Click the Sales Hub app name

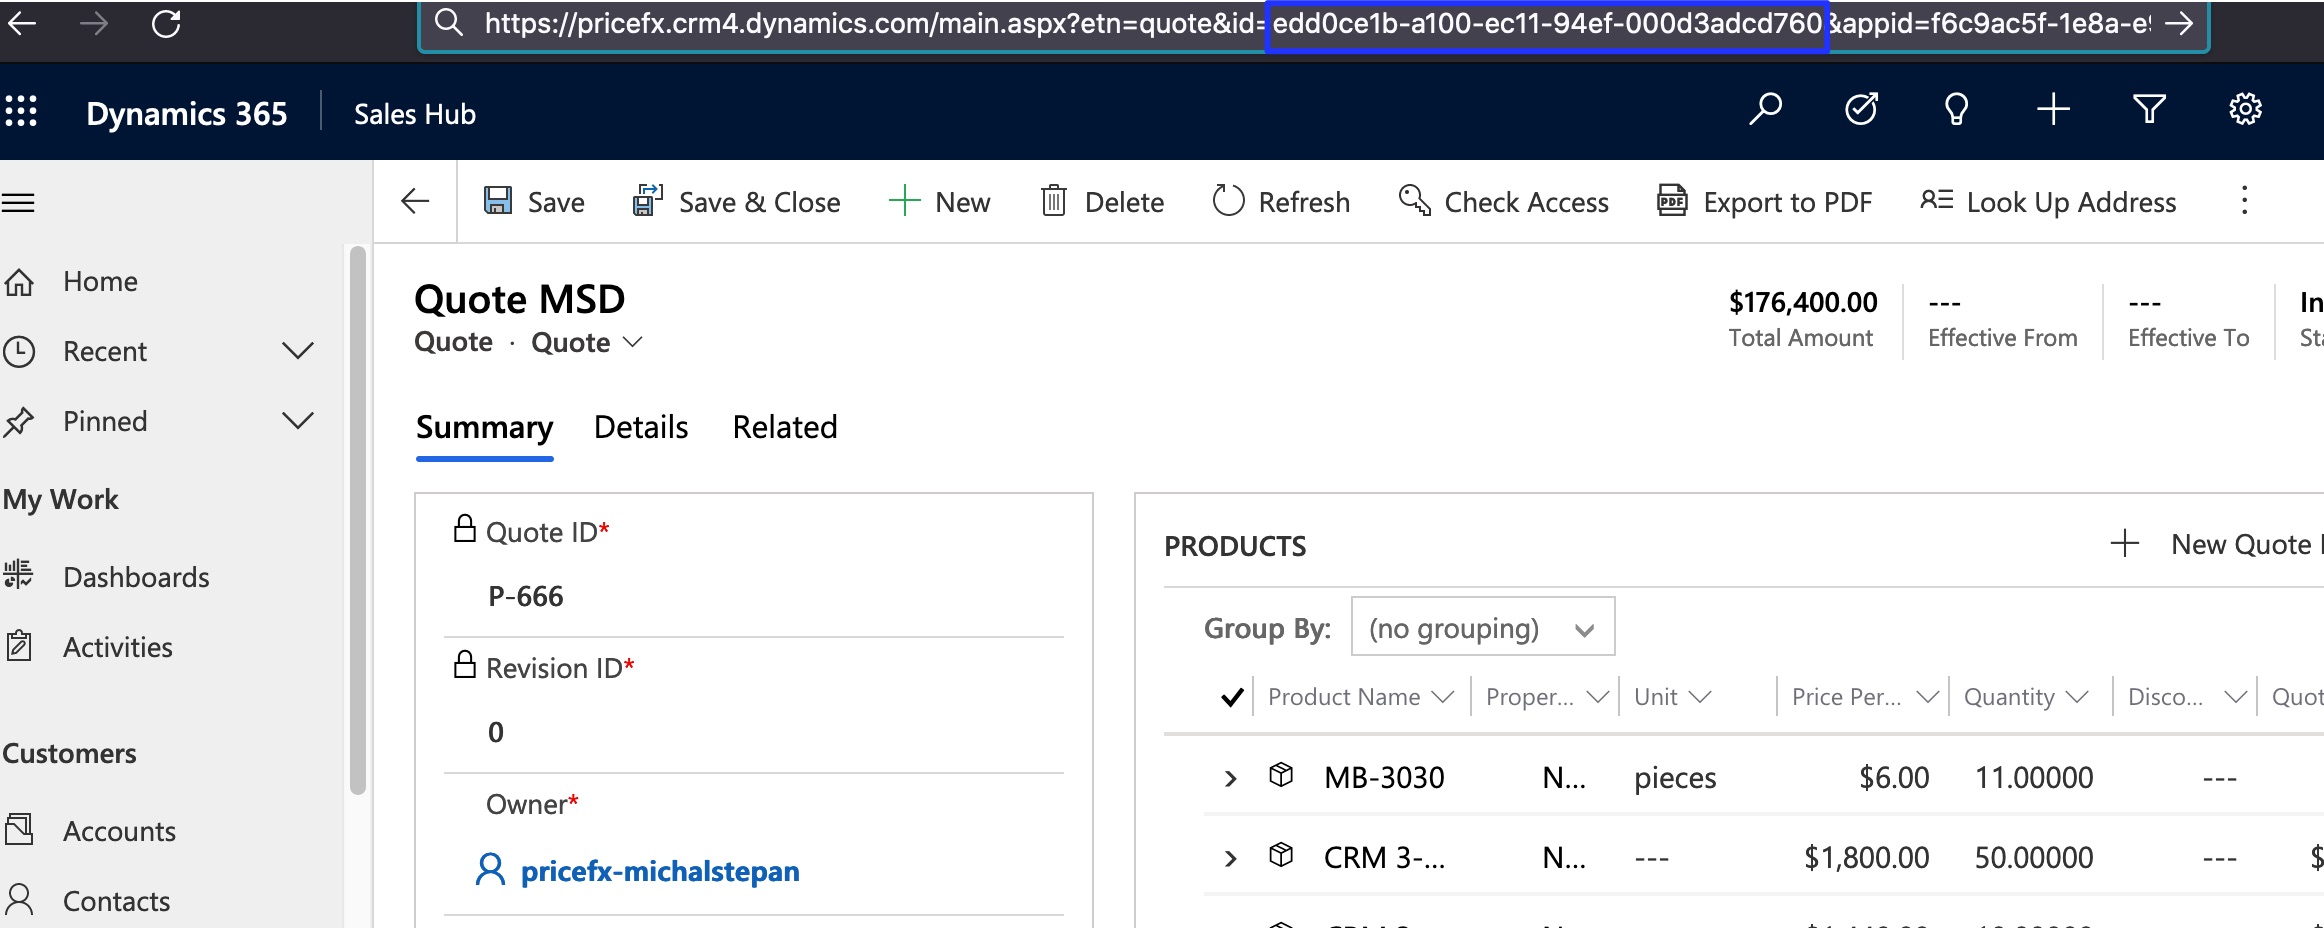415,114
